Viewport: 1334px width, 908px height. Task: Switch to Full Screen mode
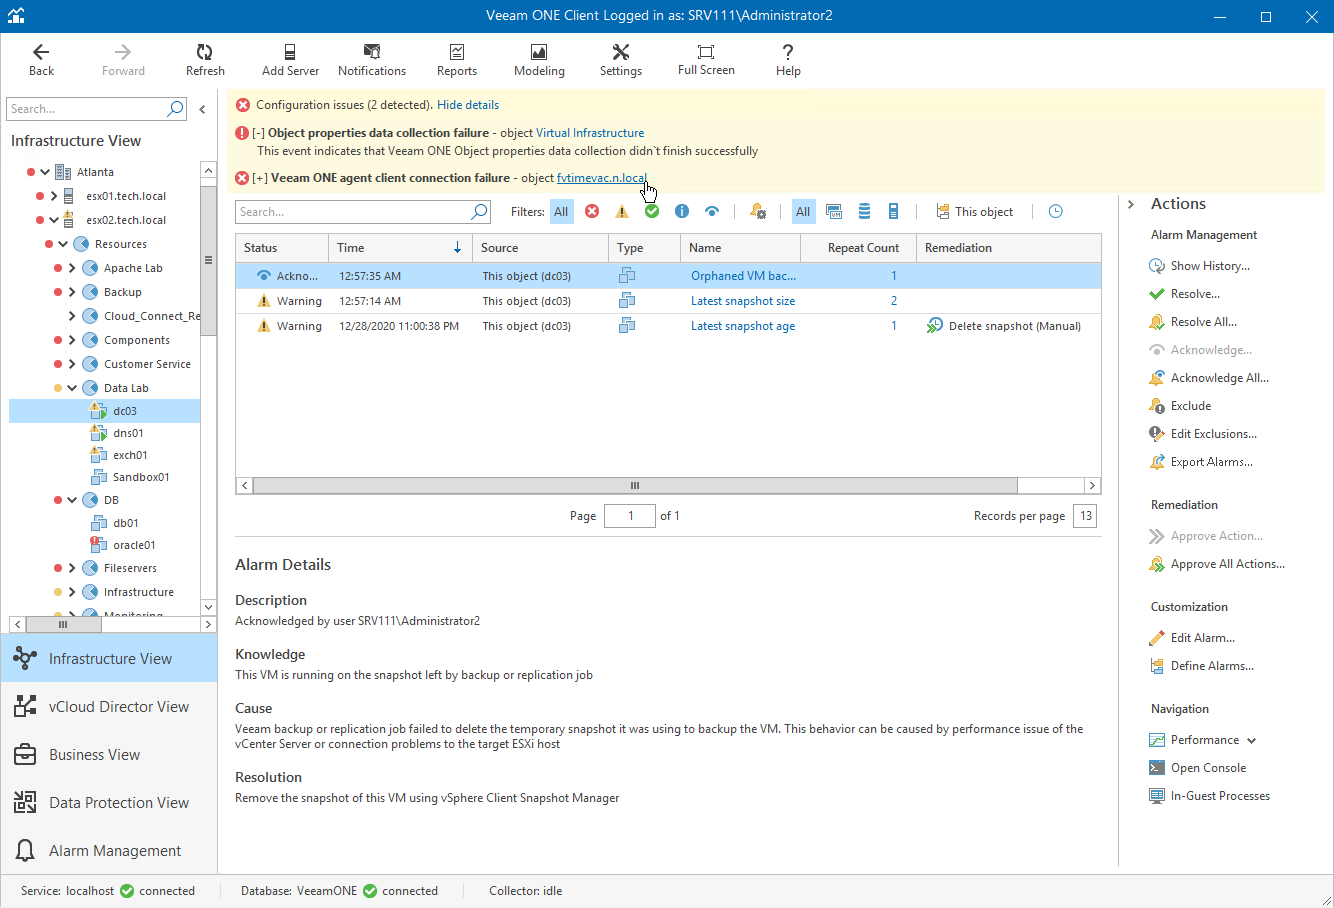[x=706, y=60]
